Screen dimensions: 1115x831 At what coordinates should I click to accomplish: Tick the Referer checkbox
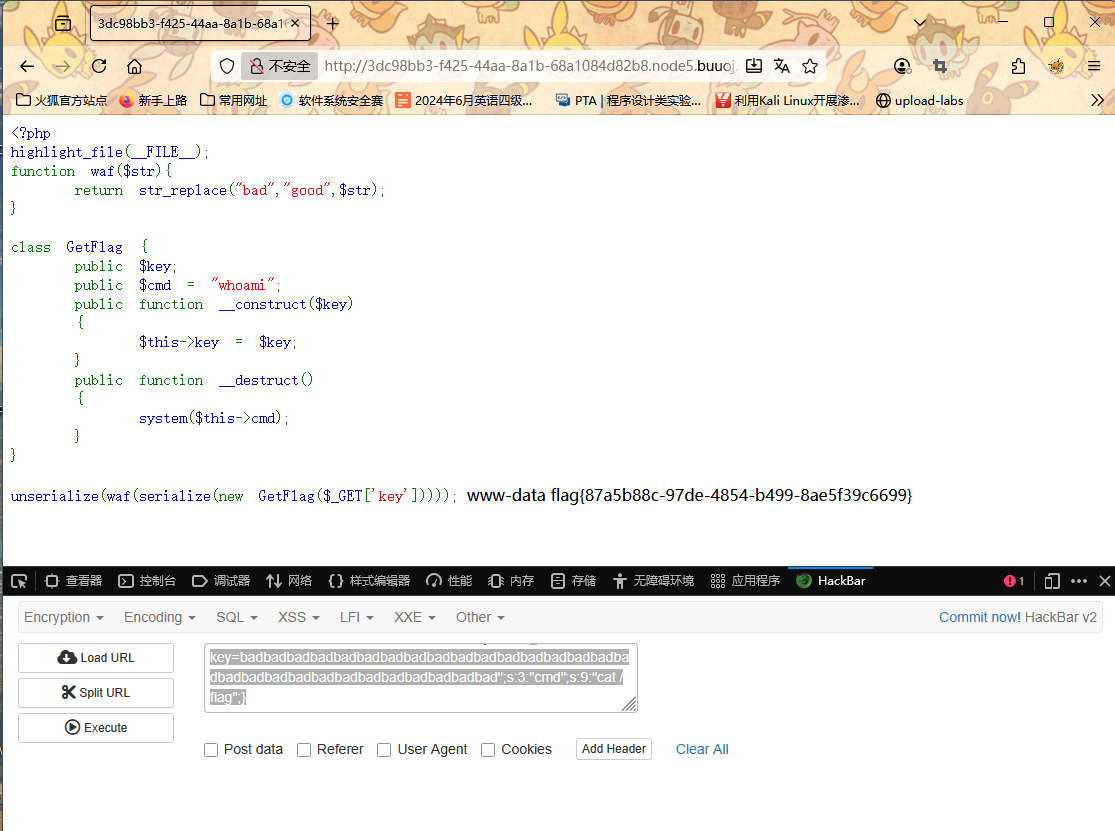pyautogui.click(x=304, y=750)
